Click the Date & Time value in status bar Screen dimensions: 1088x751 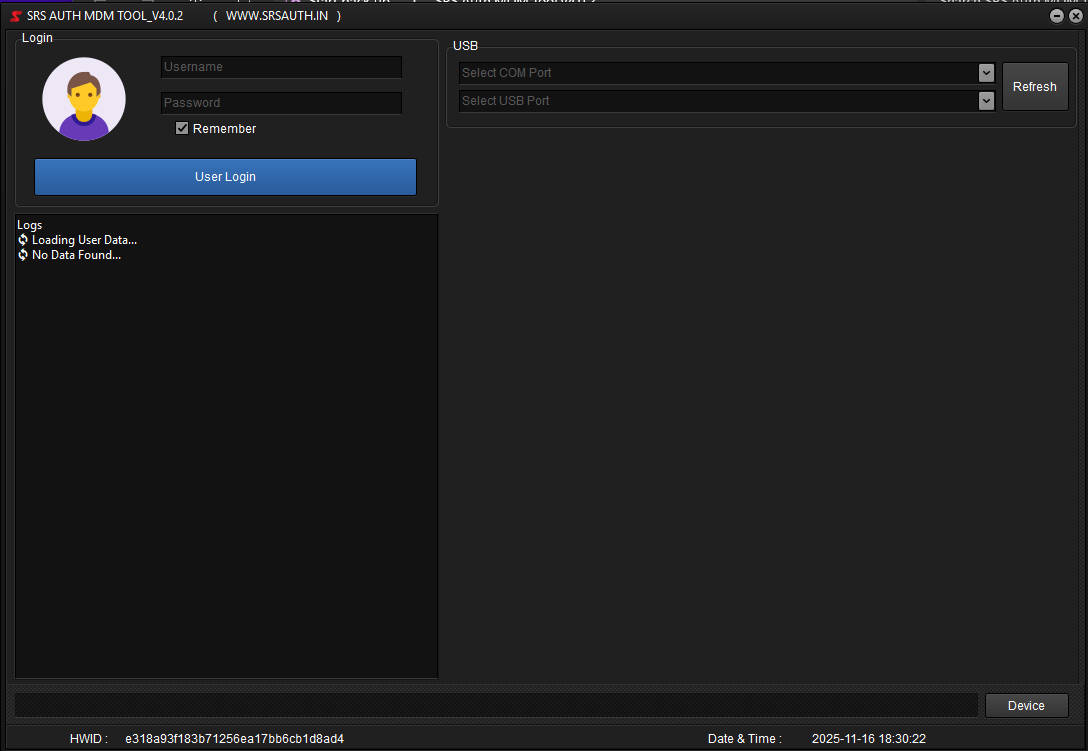868,739
